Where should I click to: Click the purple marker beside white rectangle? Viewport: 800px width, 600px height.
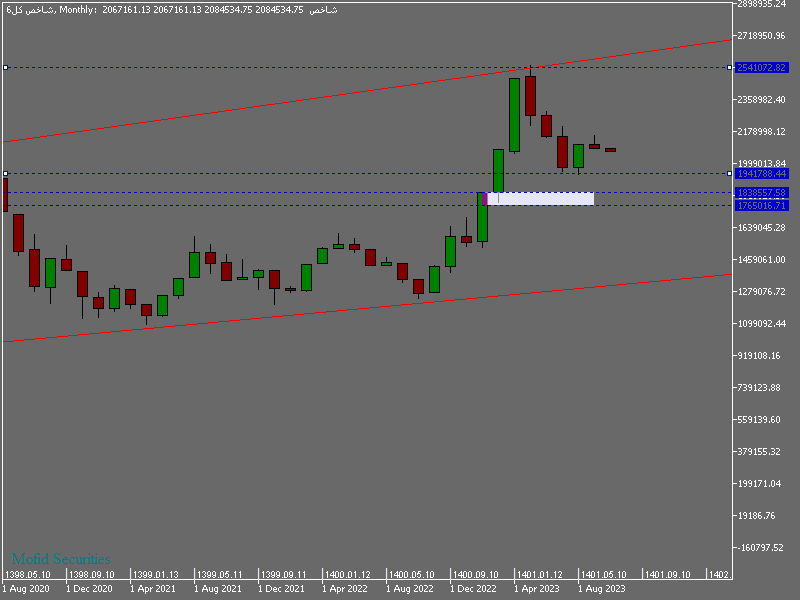click(484, 198)
